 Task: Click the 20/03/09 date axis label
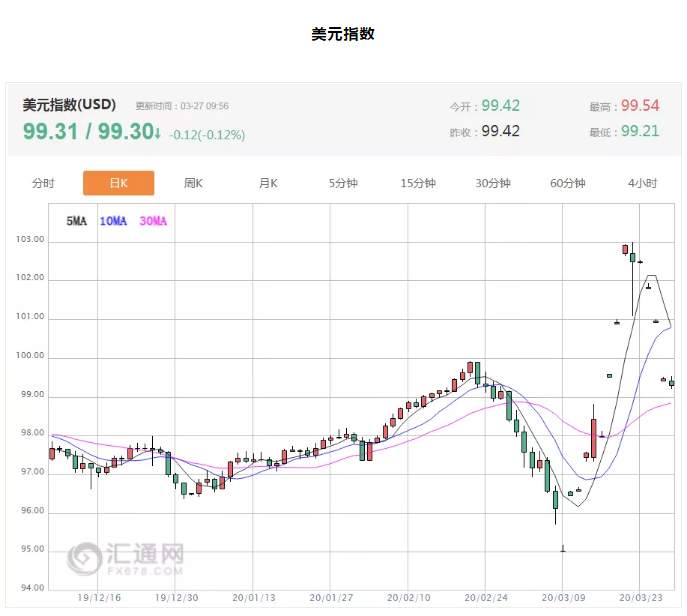coord(563,598)
